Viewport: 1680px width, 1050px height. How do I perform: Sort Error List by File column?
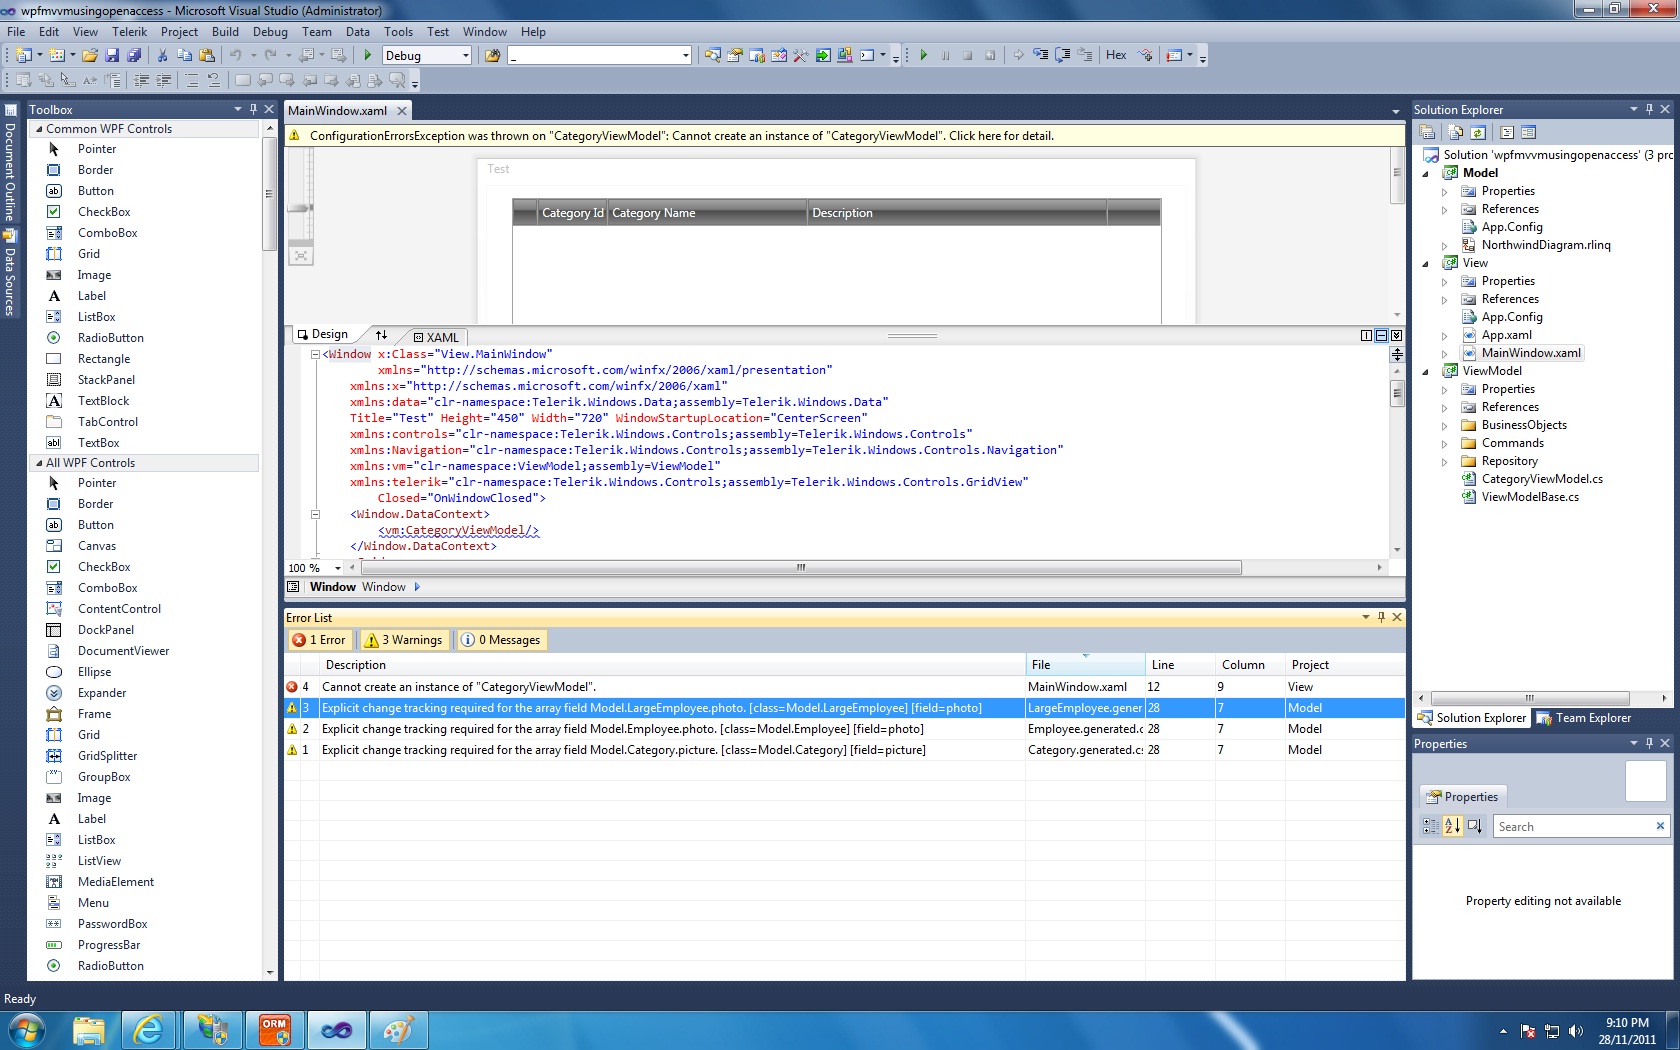click(x=1085, y=665)
